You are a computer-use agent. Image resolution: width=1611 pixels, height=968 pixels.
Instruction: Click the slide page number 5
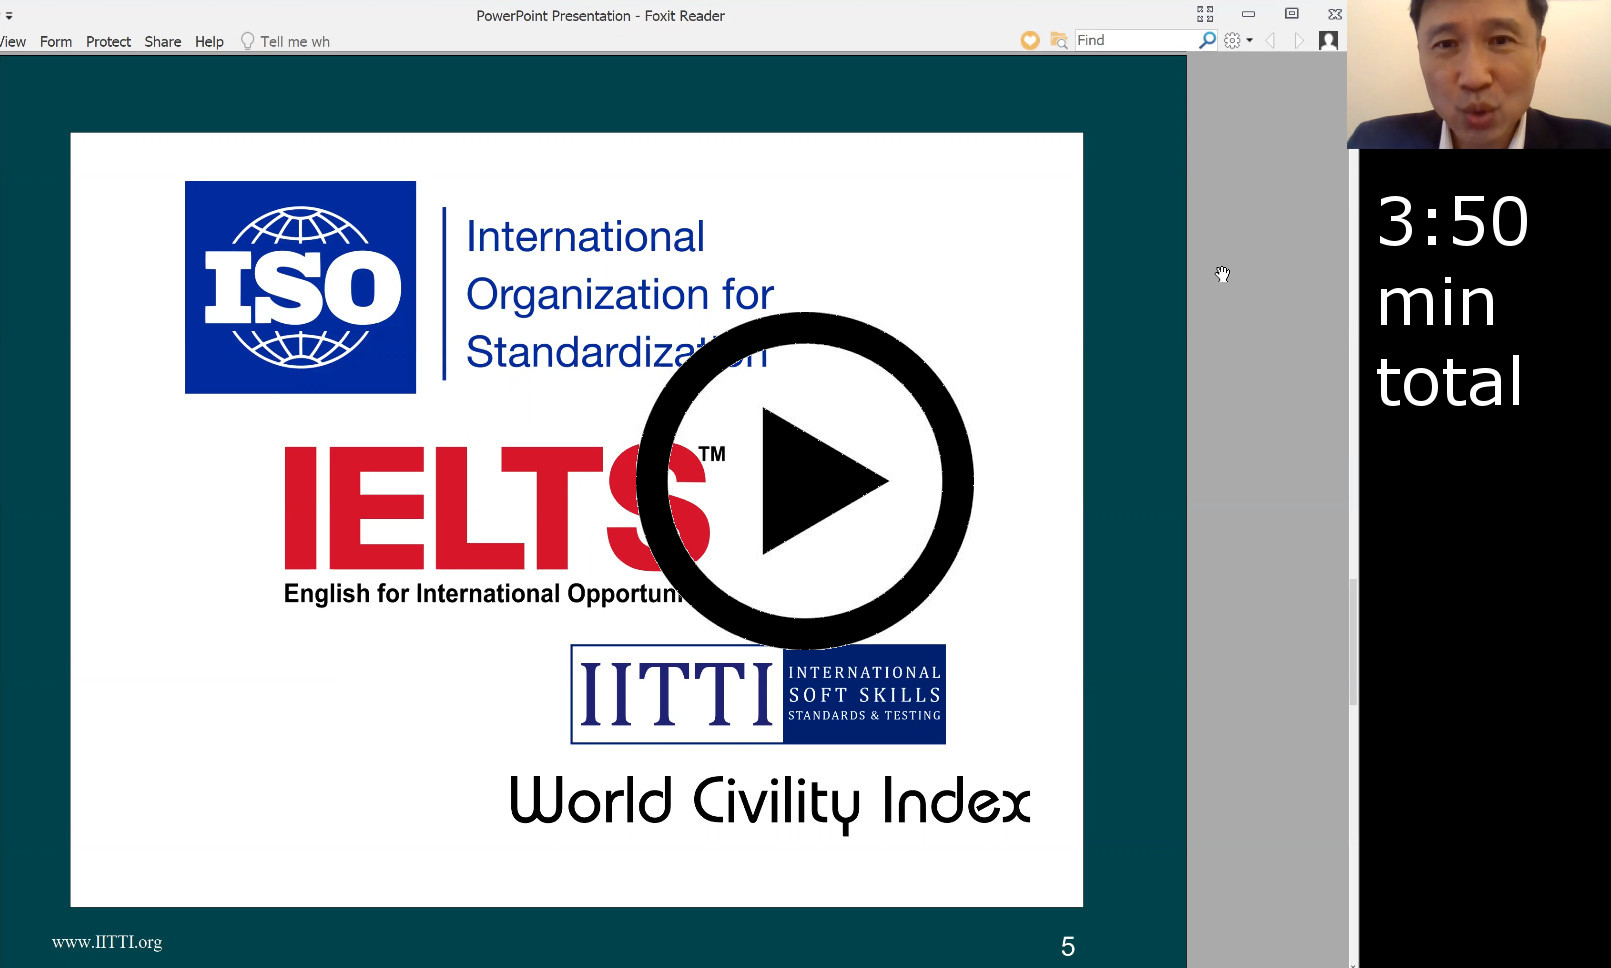pos(1068,947)
